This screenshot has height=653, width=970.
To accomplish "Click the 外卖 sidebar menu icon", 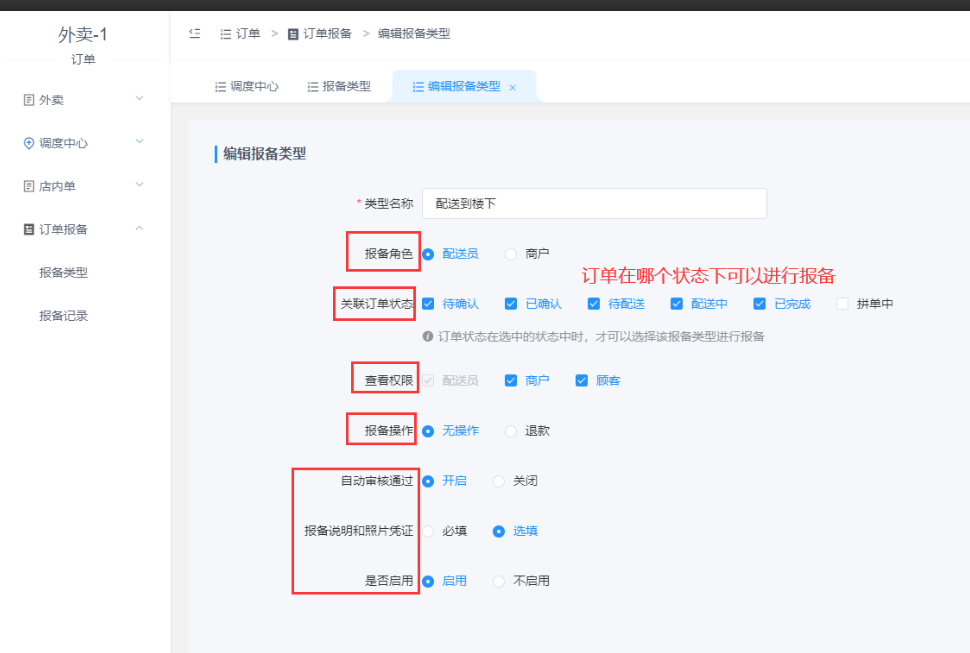I will [x=28, y=100].
